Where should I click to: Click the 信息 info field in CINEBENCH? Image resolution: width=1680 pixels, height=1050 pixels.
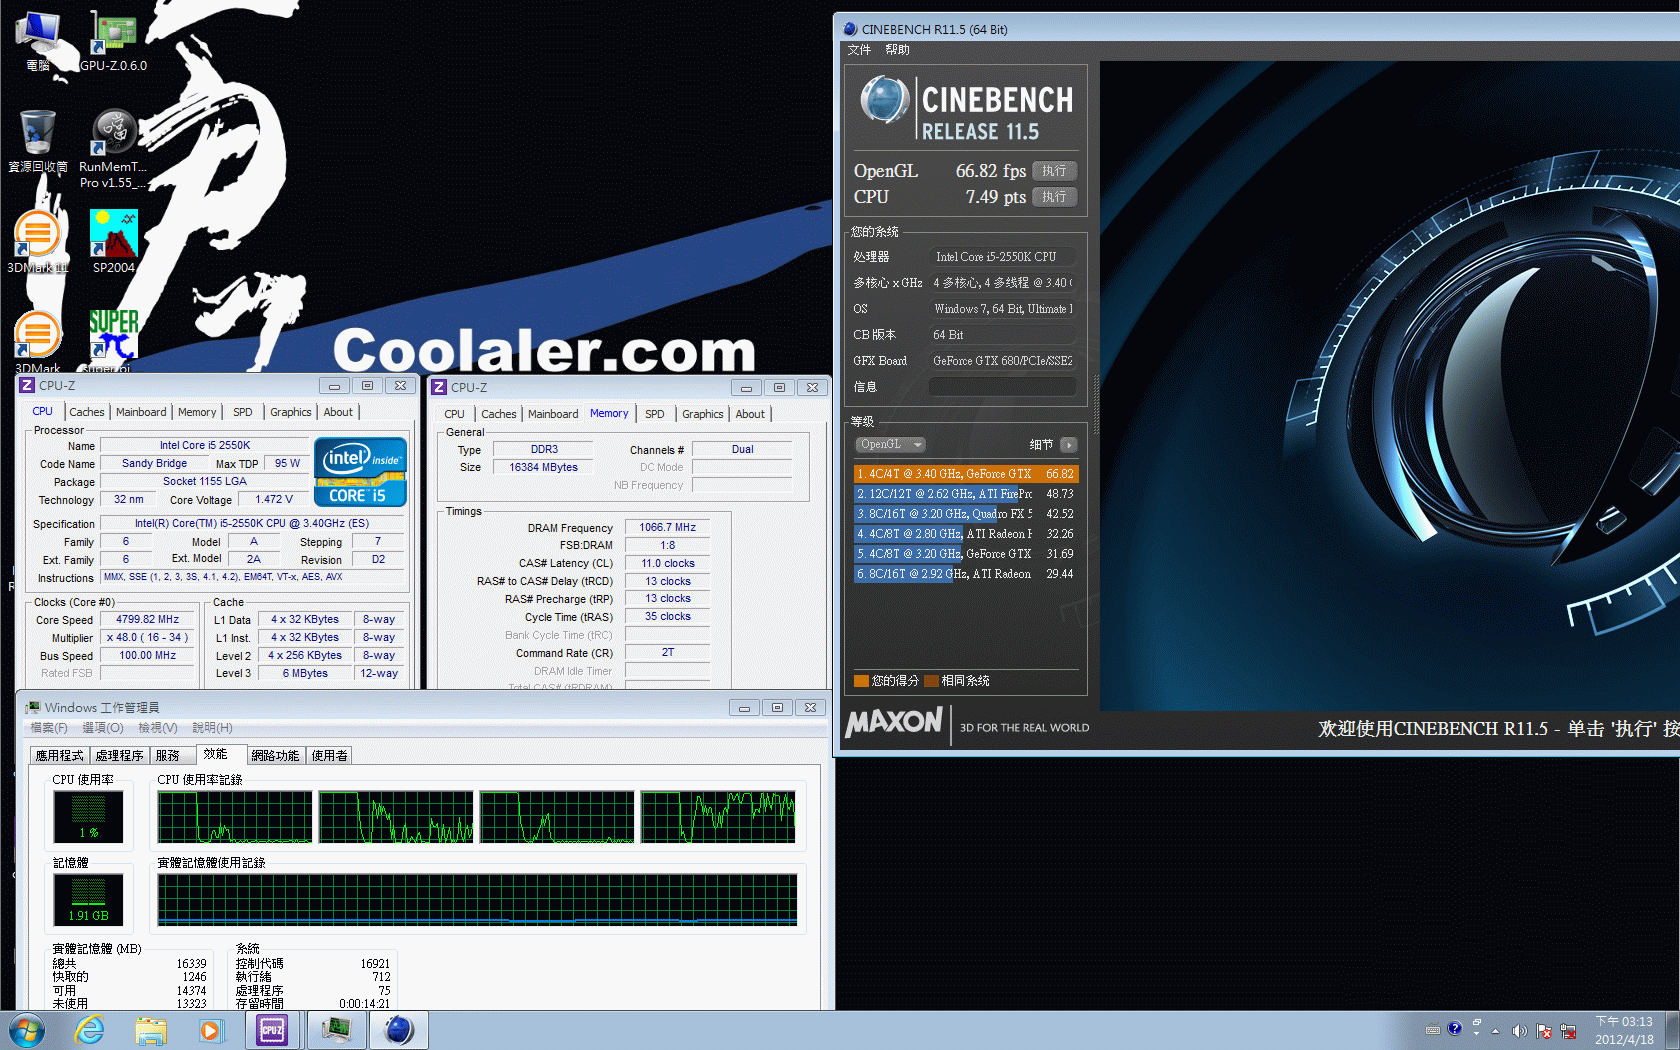[1003, 387]
